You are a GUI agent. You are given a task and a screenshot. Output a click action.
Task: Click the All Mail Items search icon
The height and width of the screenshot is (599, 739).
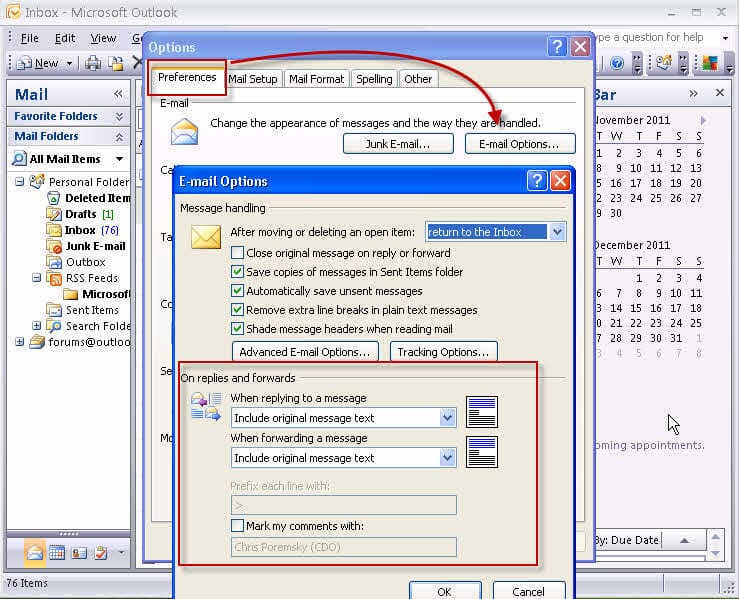[x=18, y=159]
